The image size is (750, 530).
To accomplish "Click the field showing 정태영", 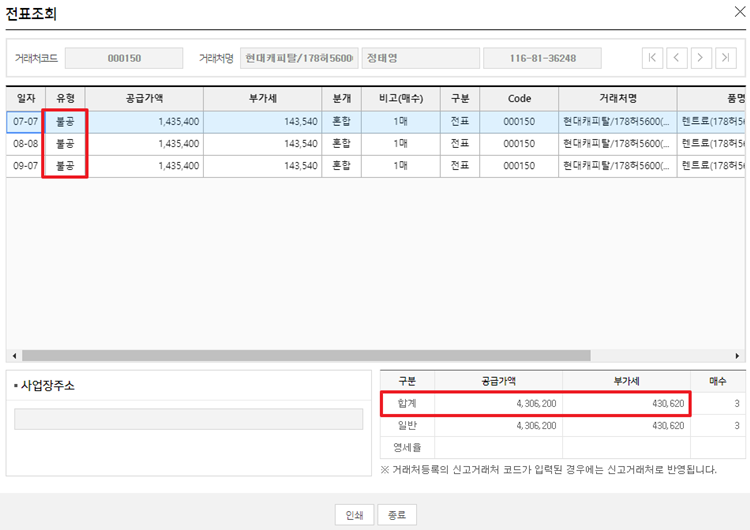I will (420, 58).
